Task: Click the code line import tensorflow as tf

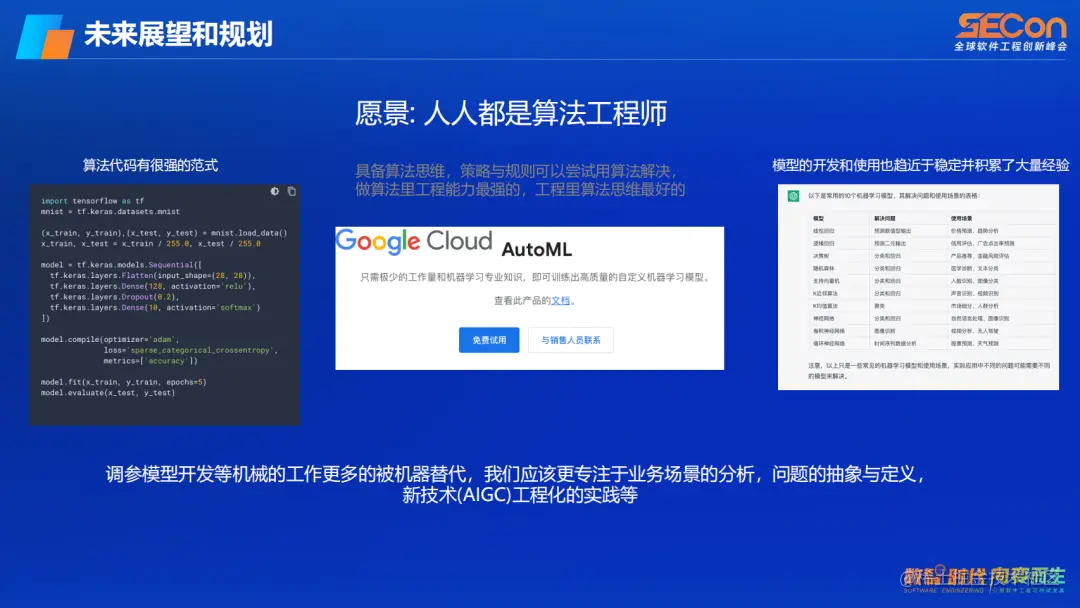Action: (92, 201)
